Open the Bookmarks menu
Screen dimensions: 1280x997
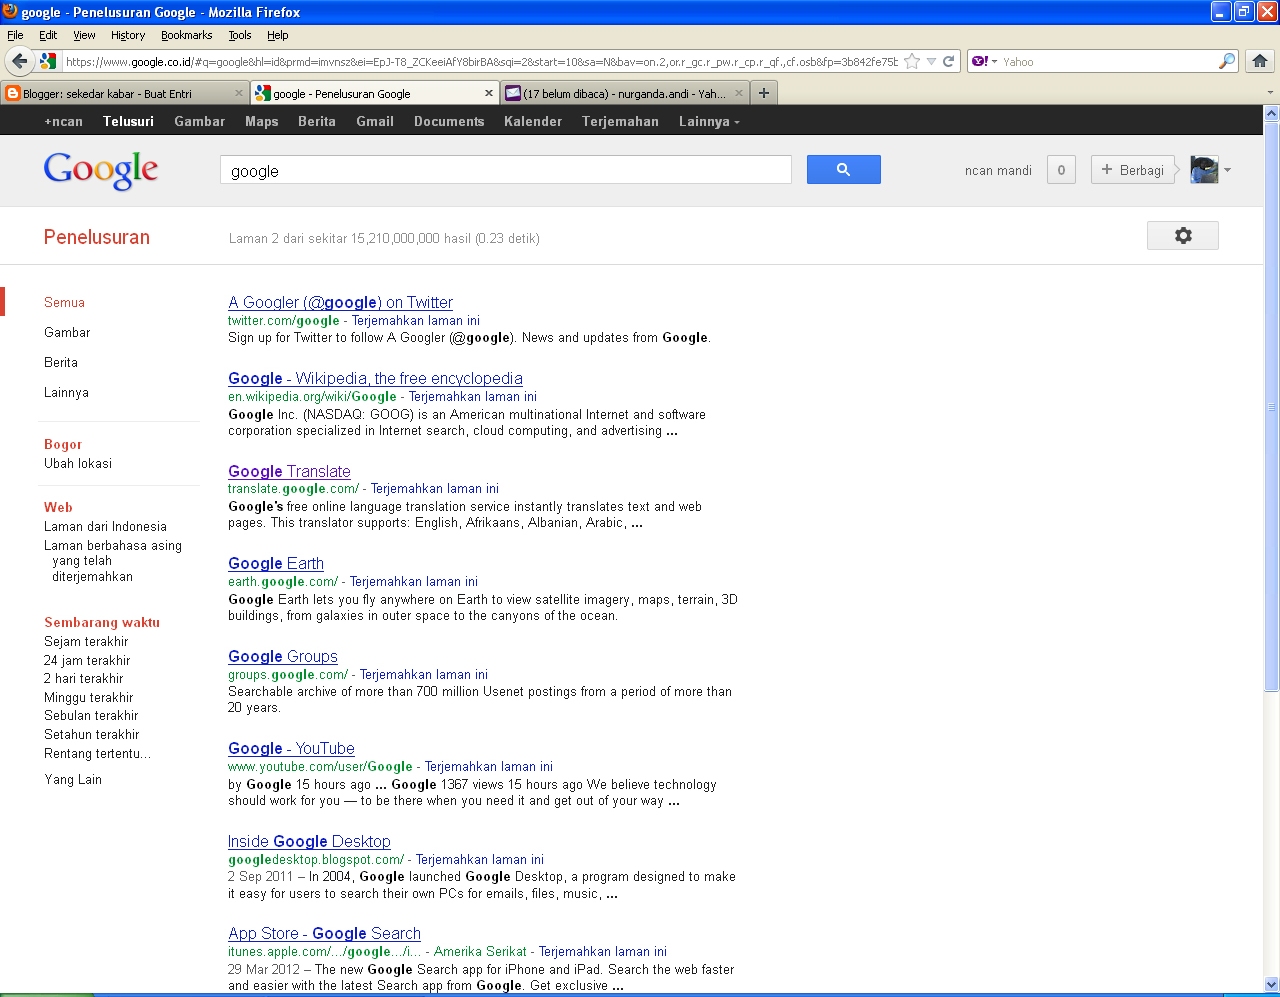tap(187, 35)
